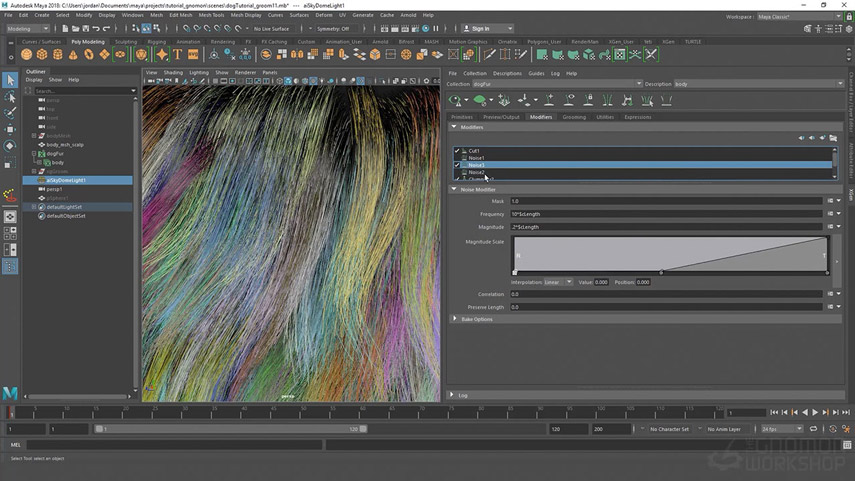This screenshot has height=481, width=855.
Task: Click XGen preview eye icon
Action: (455, 100)
